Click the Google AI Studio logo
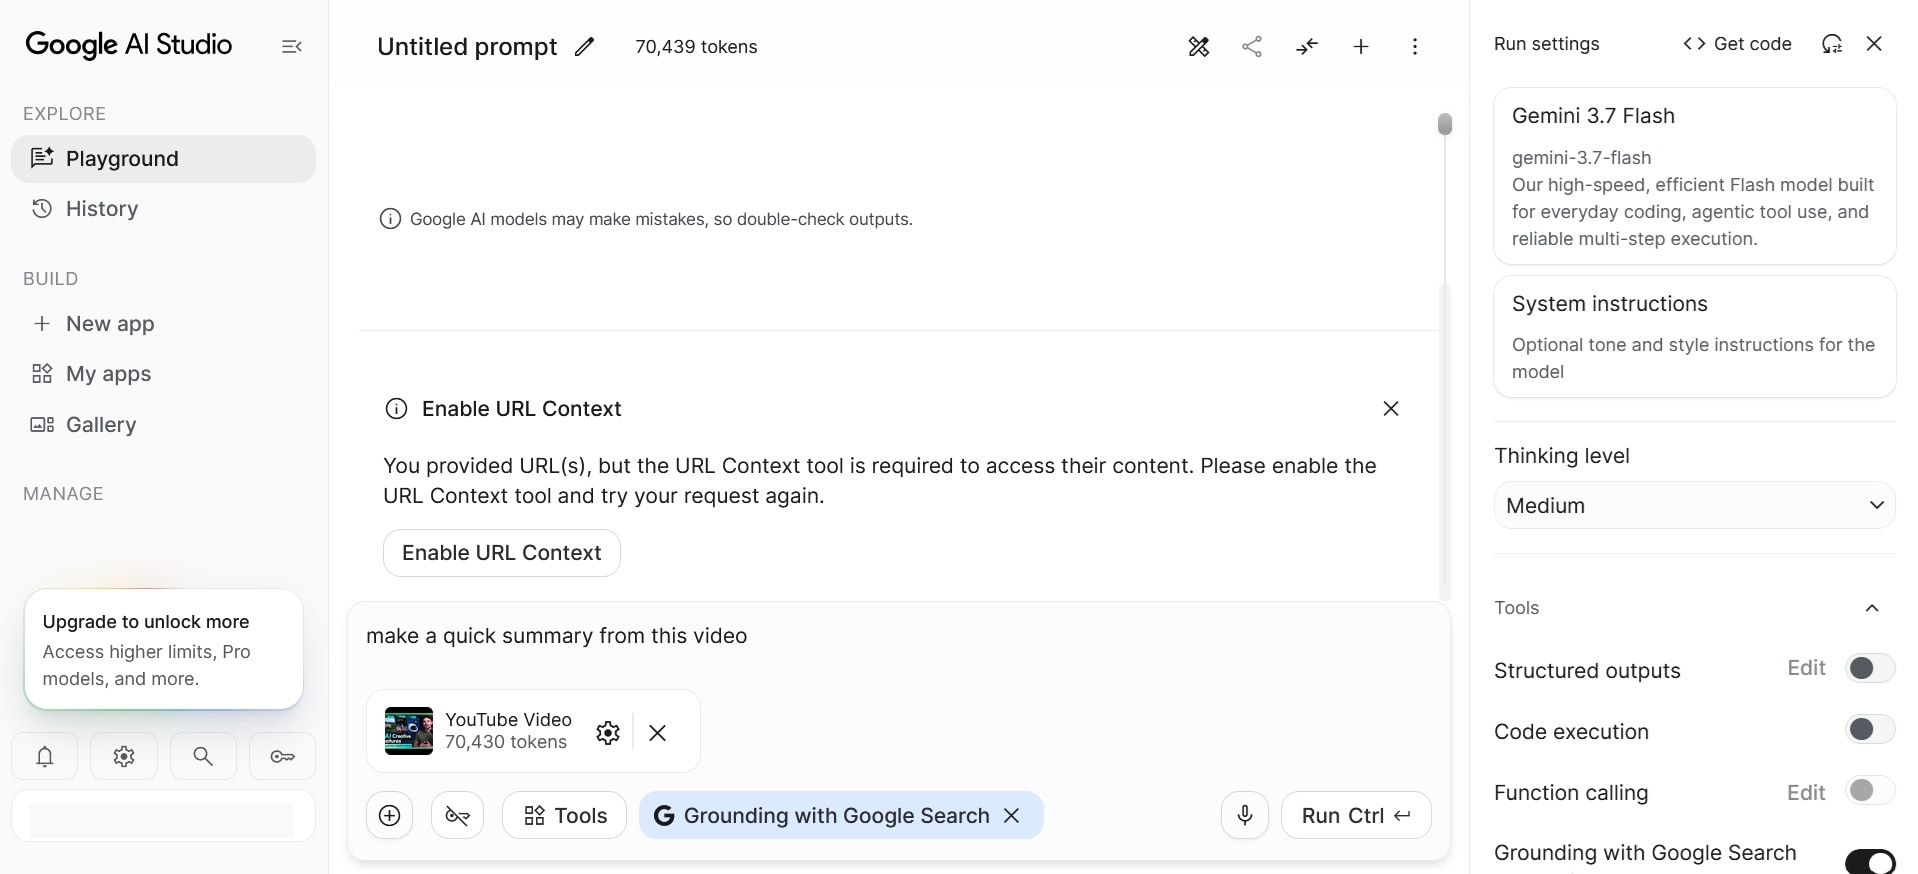 (x=129, y=45)
